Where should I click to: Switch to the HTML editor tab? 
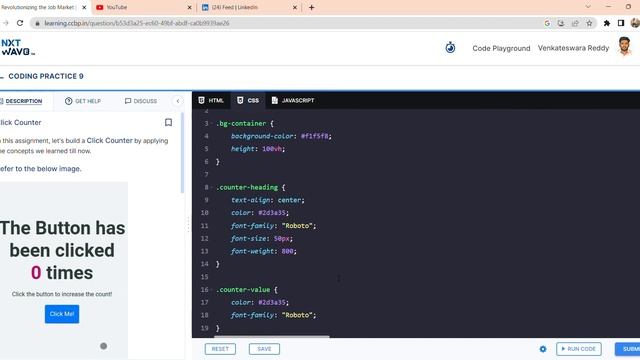211,100
